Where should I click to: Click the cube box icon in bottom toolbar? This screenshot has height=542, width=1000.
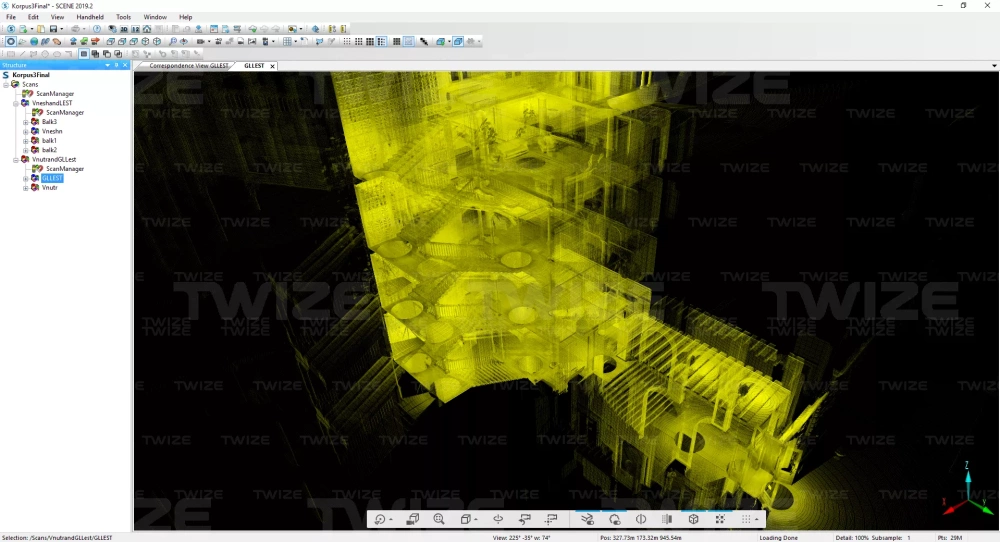coord(693,519)
